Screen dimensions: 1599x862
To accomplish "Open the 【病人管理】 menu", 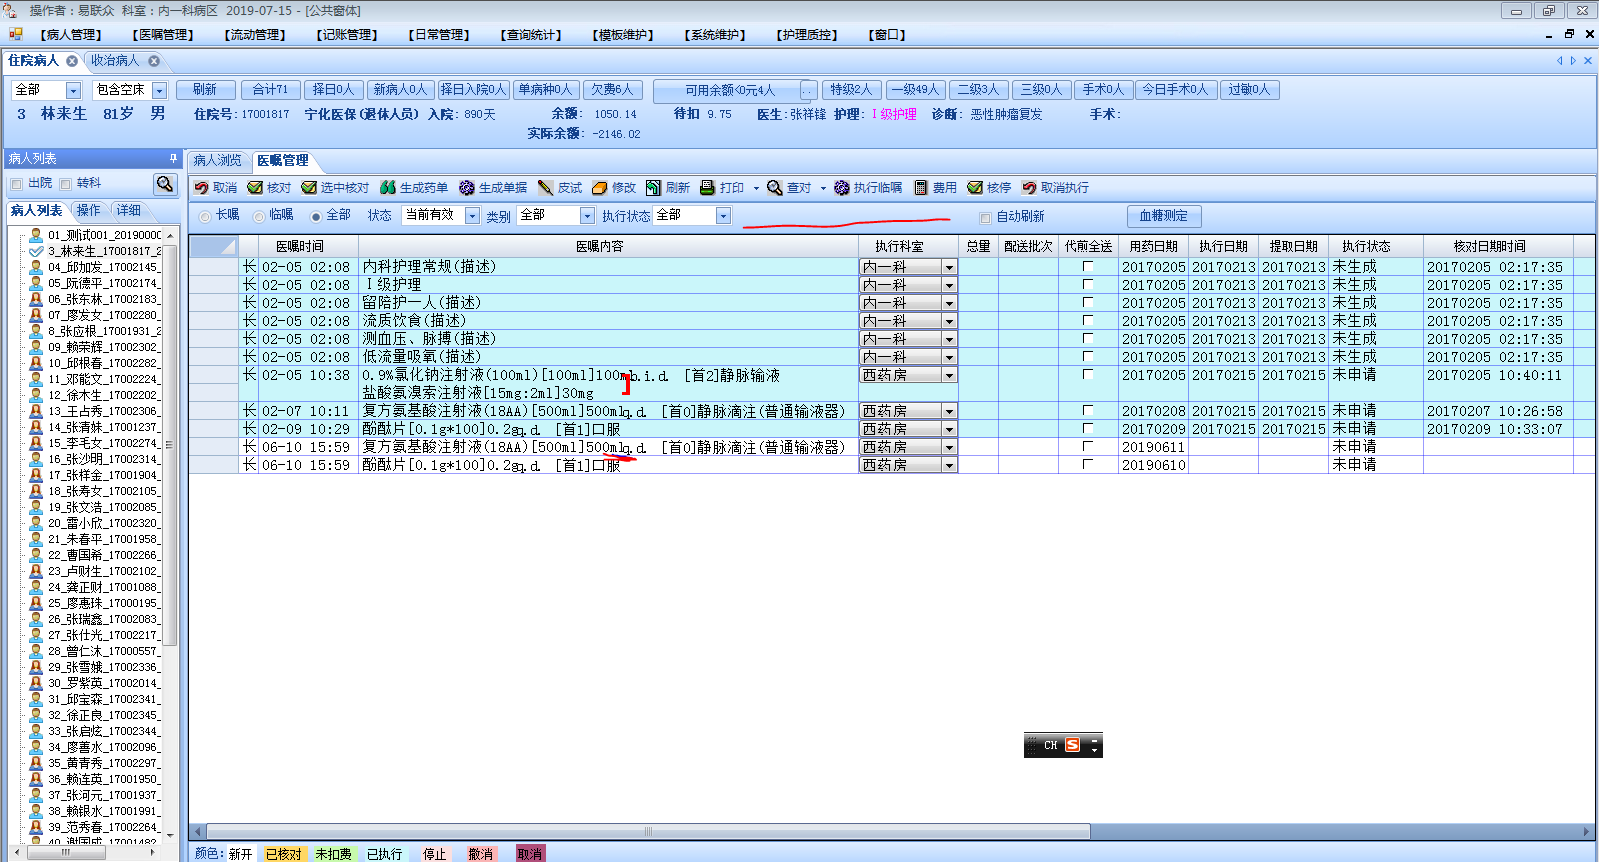I will click(x=70, y=35).
